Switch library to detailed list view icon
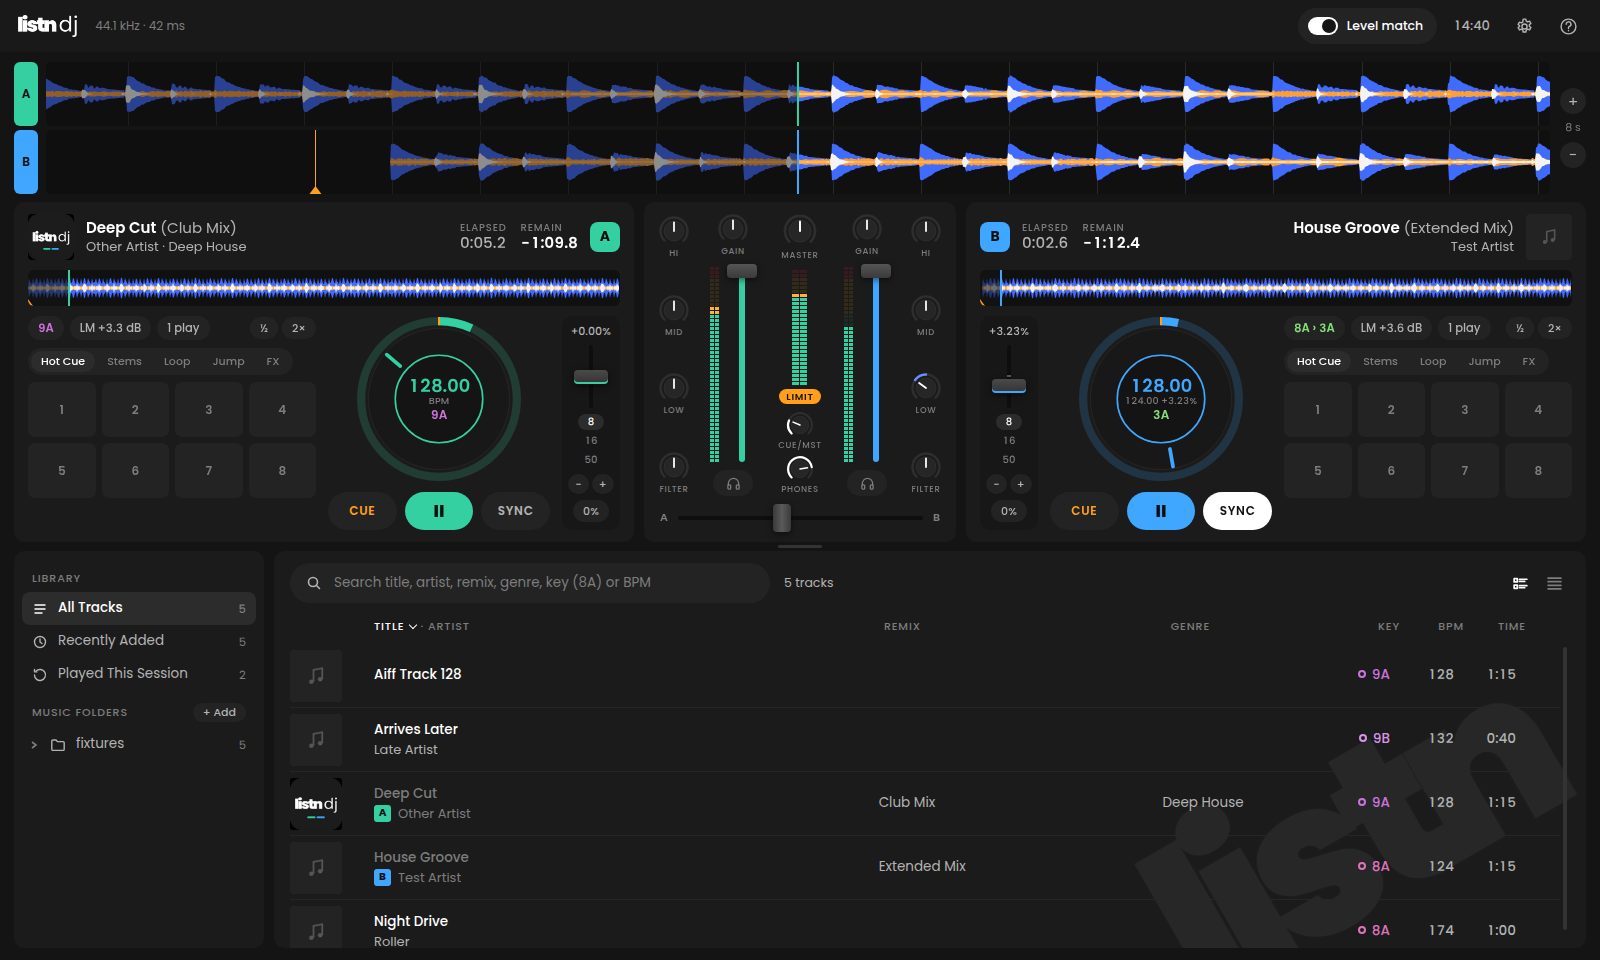This screenshot has height=960, width=1600. tap(1520, 583)
